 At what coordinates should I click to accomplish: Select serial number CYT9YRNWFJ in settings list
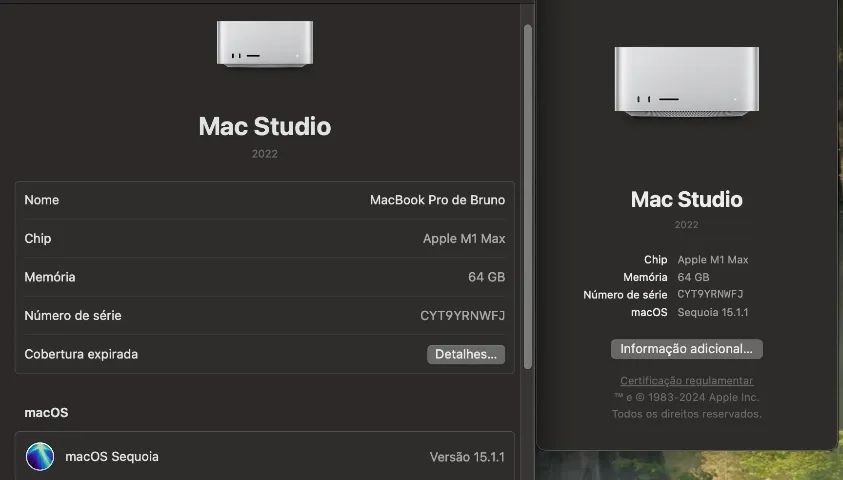(462, 316)
